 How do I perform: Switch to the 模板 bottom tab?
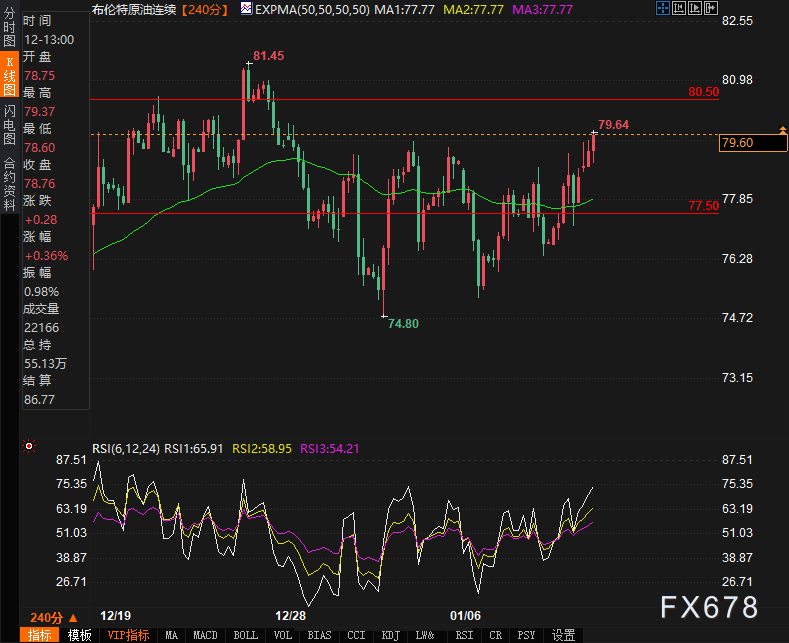tap(80, 635)
